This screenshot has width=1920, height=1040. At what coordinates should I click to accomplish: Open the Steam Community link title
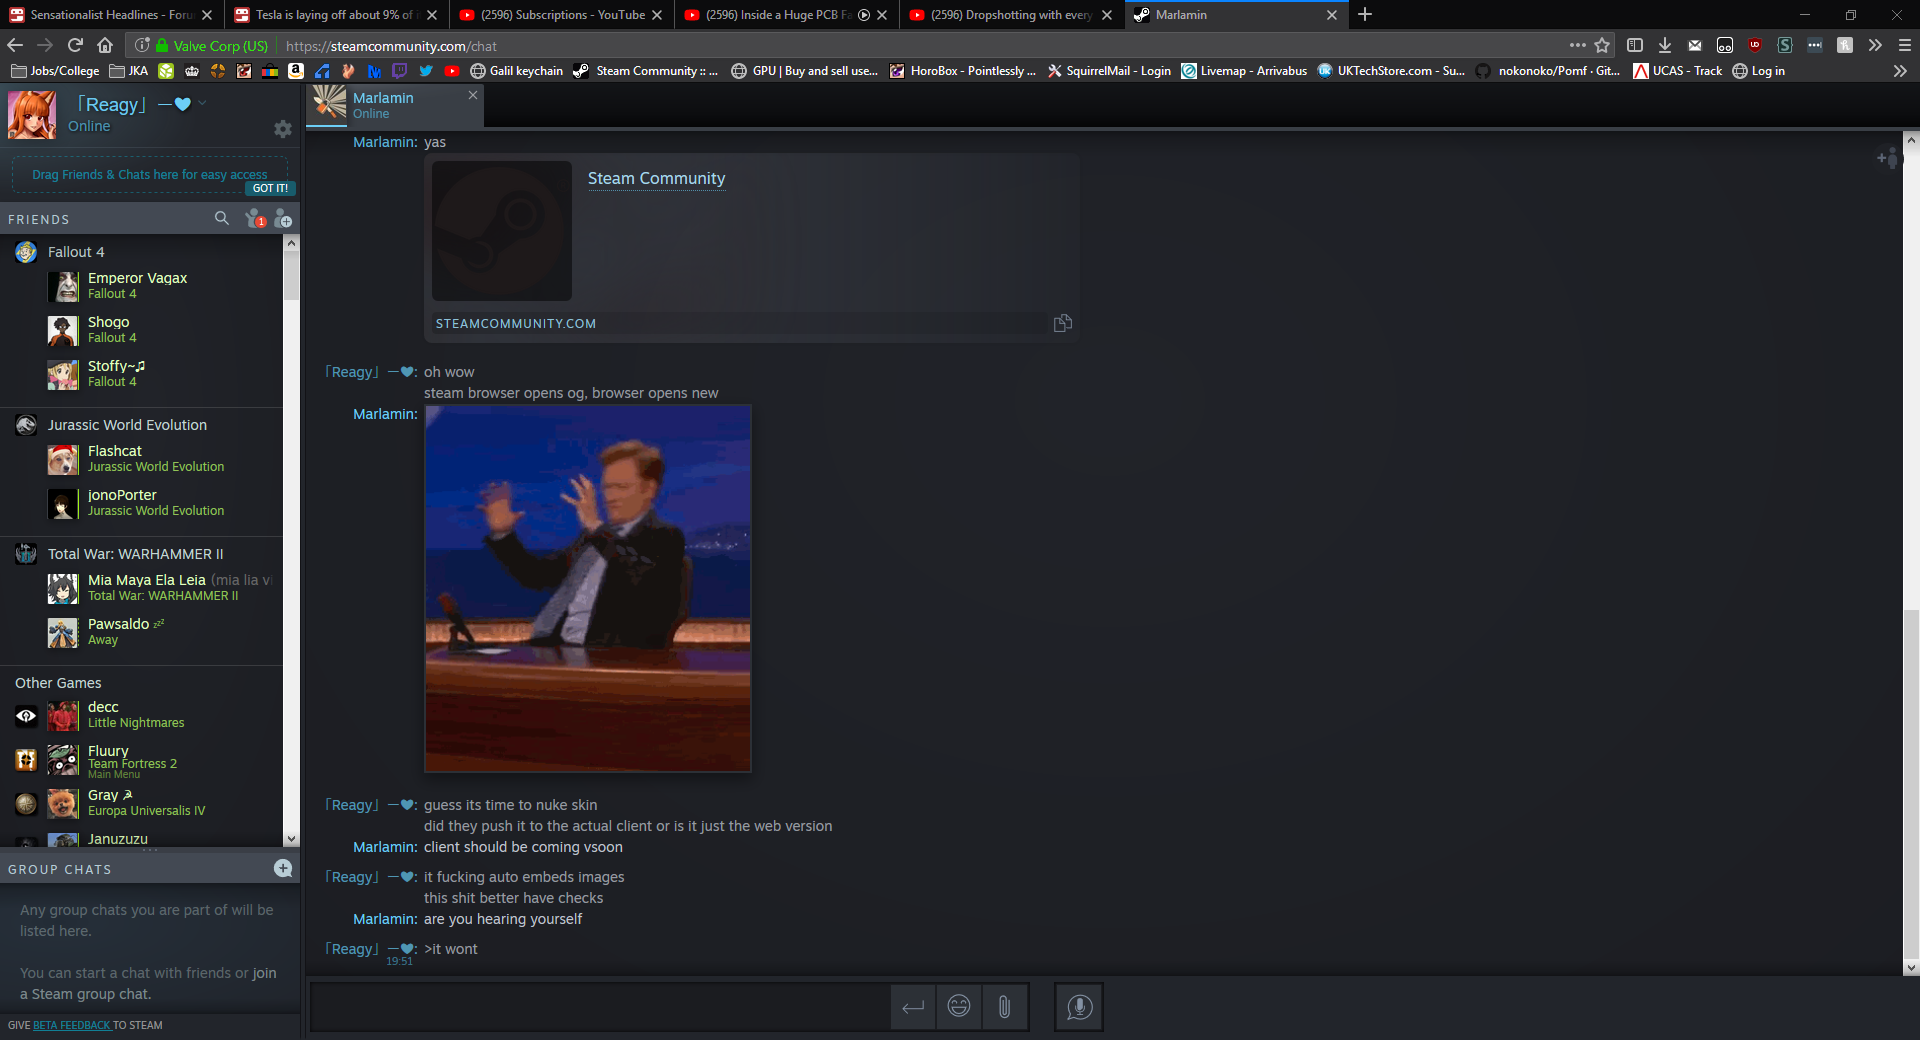coord(656,178)
